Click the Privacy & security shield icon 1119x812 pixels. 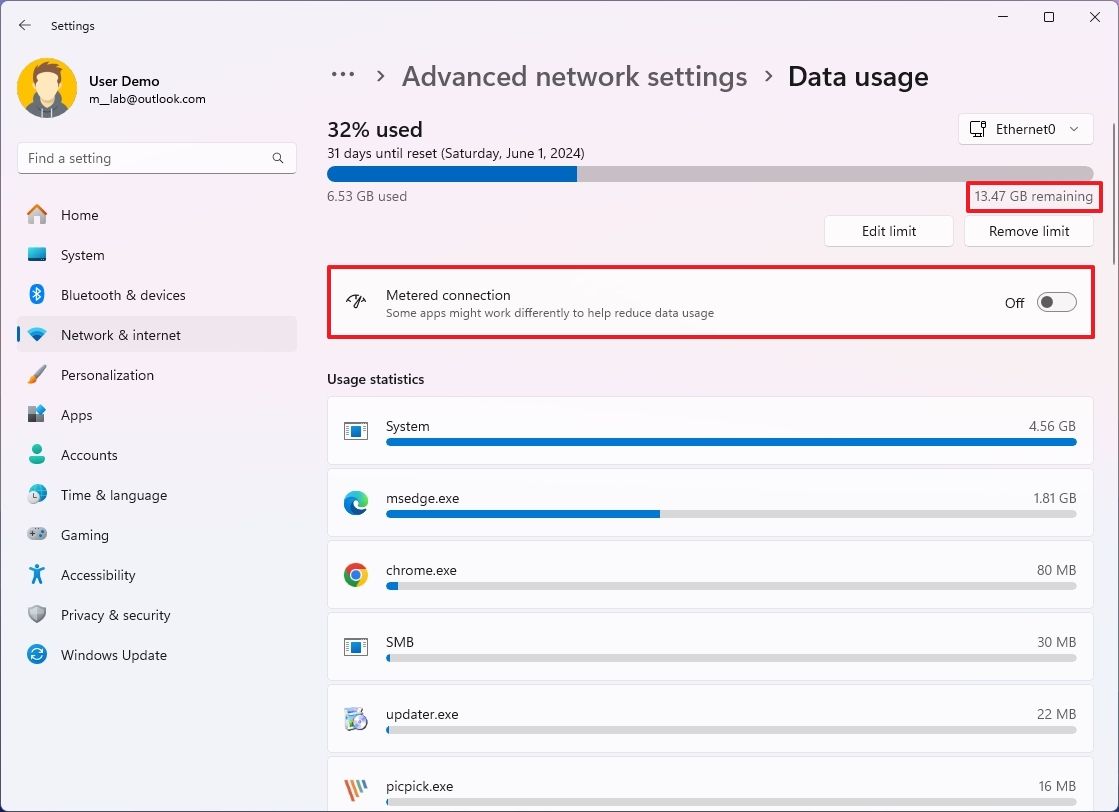(x=38, y=615)
